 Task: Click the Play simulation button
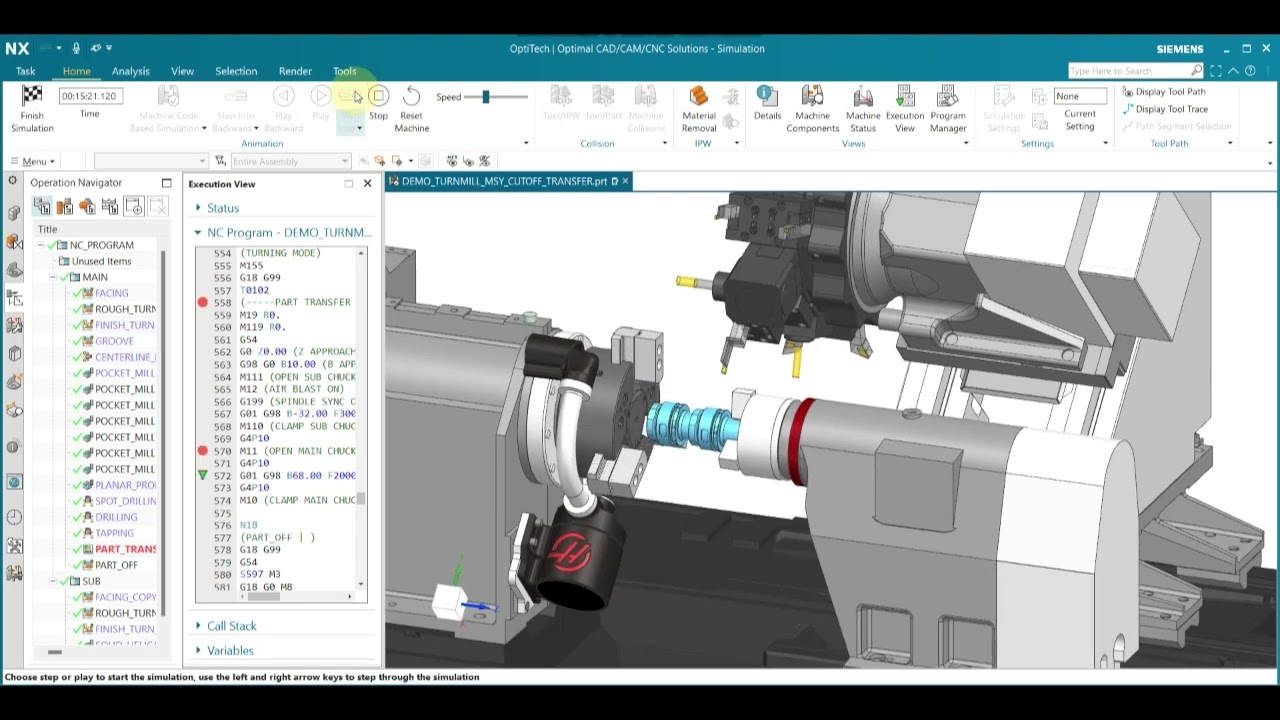click(320, 96)
